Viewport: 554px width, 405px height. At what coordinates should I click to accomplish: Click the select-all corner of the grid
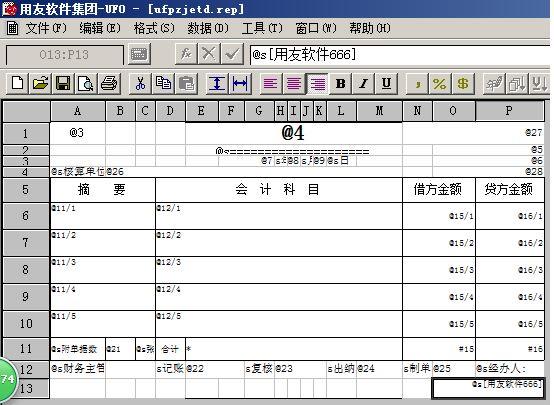[26, 111]
